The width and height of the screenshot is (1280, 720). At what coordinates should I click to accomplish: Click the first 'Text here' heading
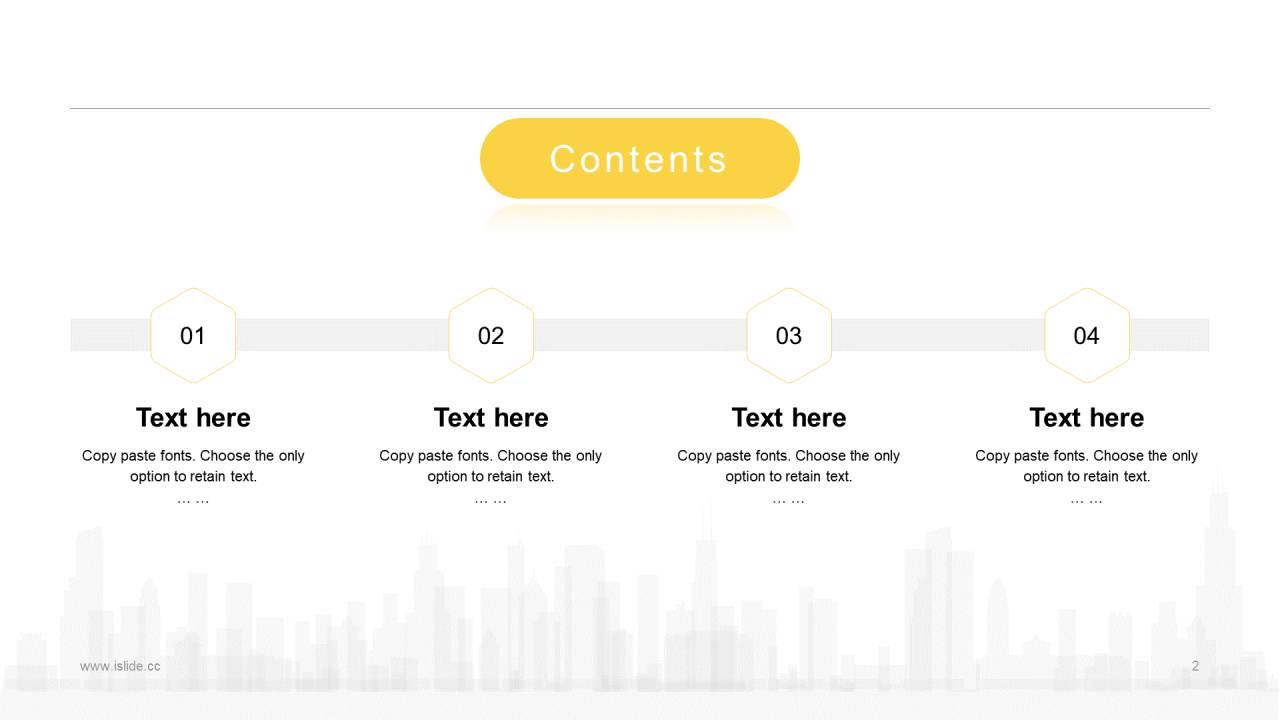[x=193, y=417]
